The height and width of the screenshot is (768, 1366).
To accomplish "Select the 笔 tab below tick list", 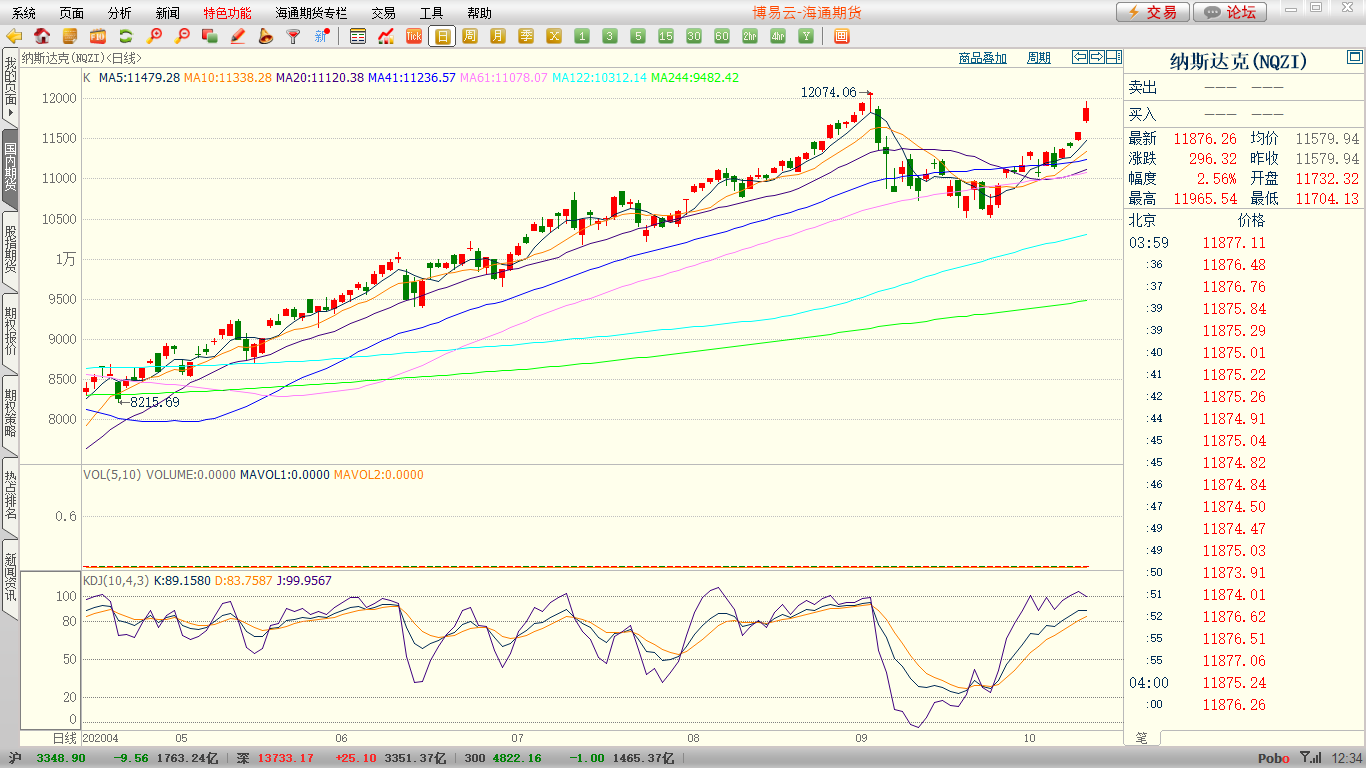I will tap(1142, 737).
